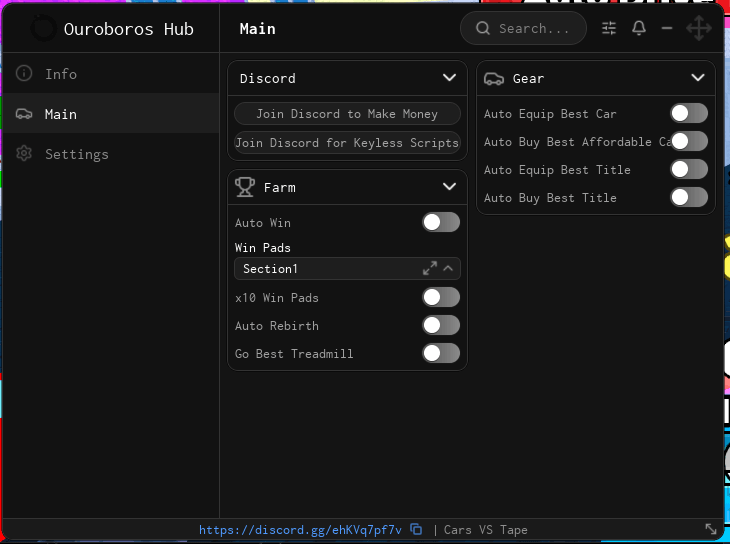Minimize the hub with the dash icon
This screenshot has width=730, height=544.
(667, 28)
